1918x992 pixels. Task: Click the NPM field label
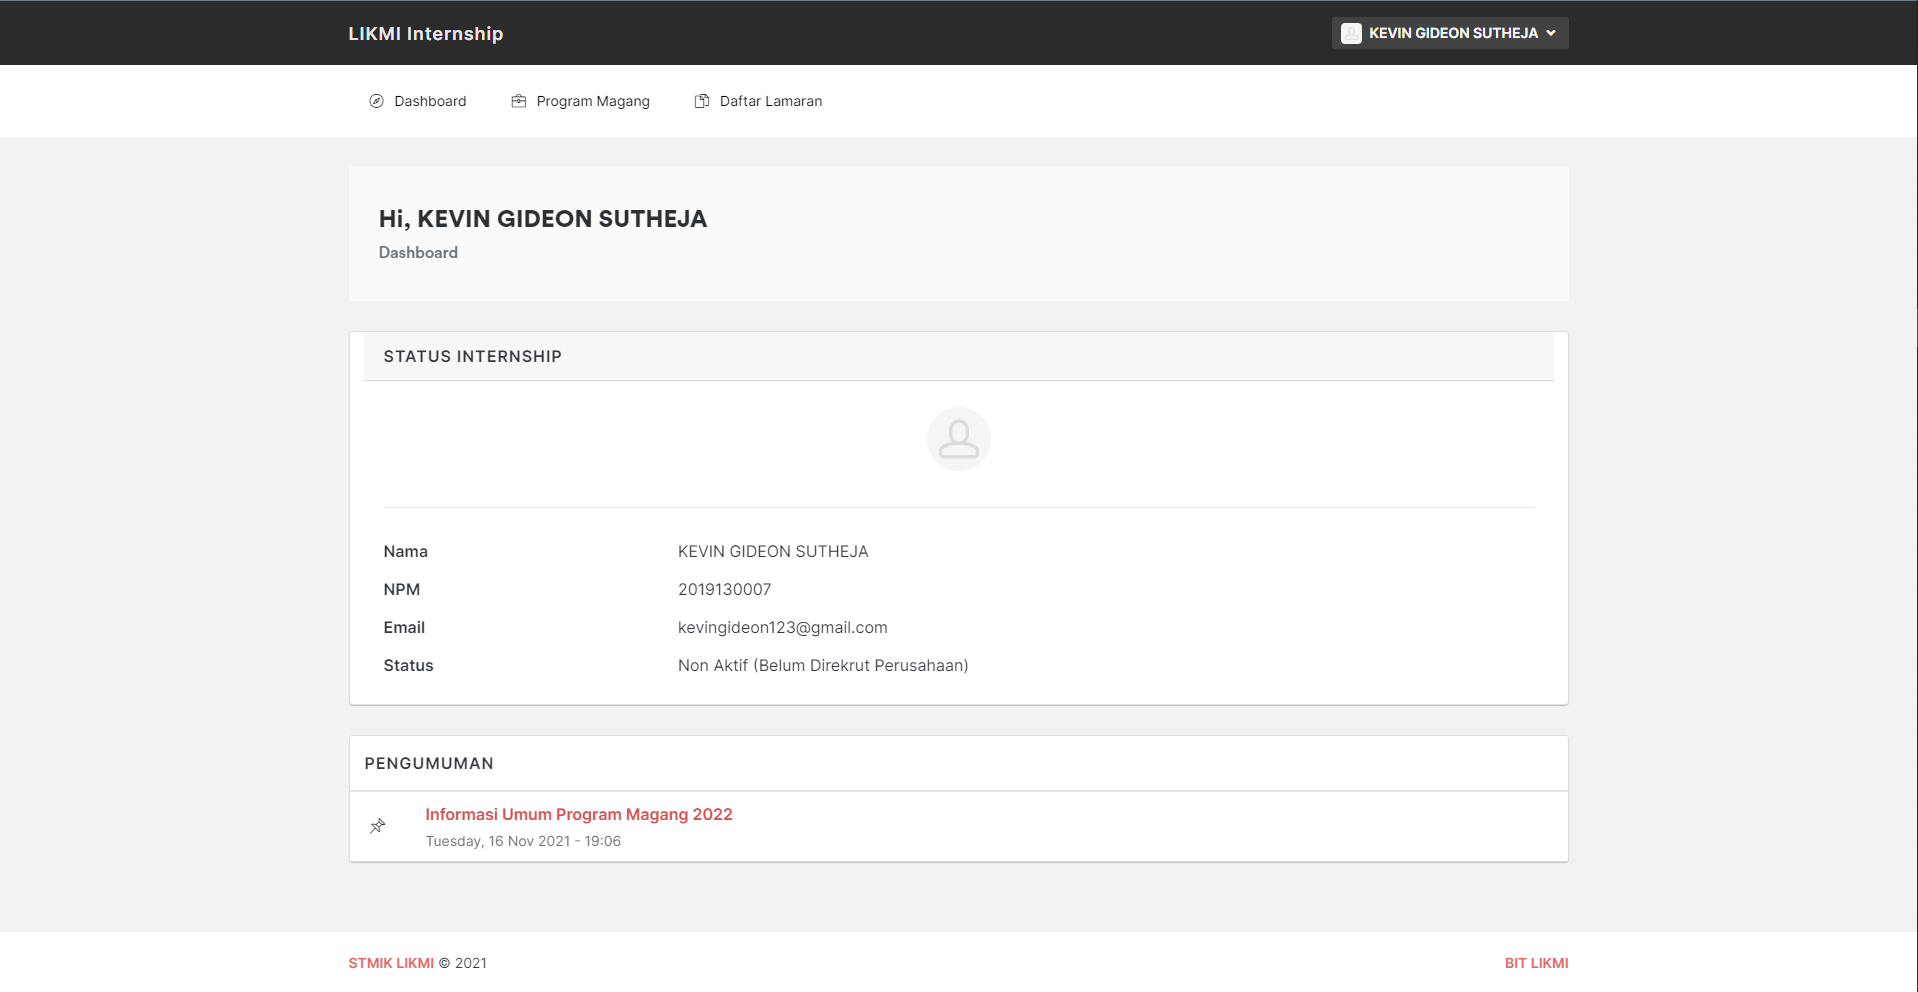click(x=401, y=589)
